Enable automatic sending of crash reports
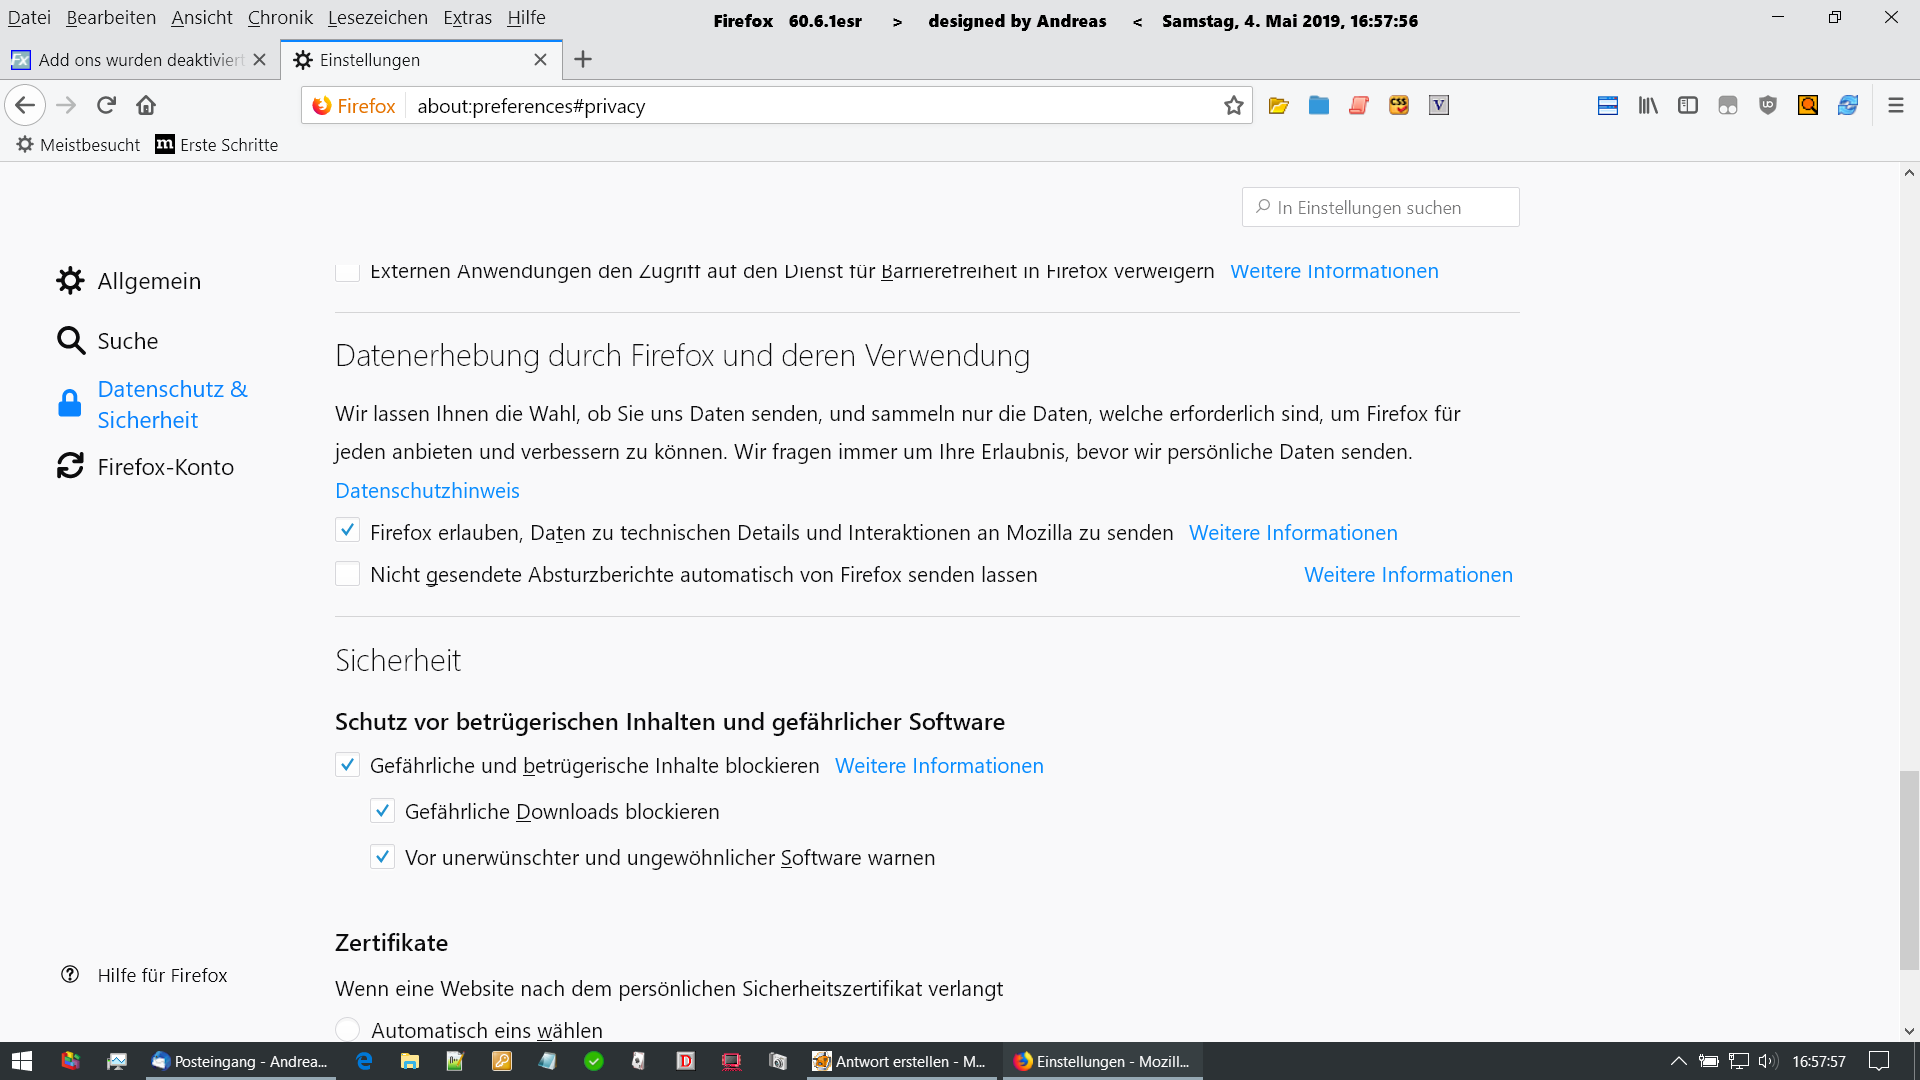 (347, 574)
